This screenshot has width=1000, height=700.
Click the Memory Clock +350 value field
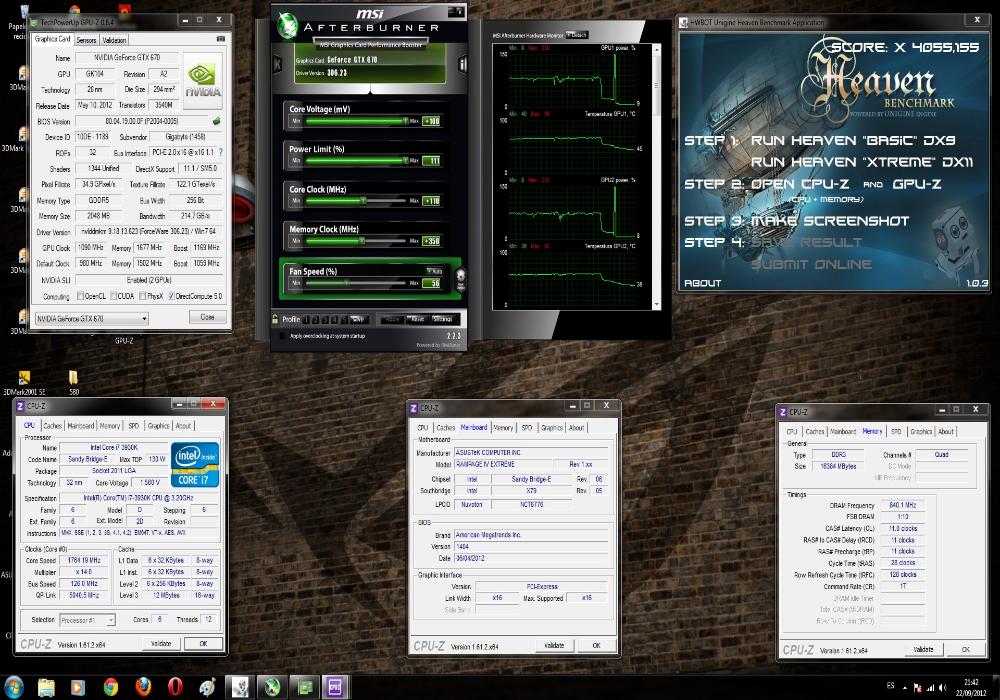[x=432, y=241]
